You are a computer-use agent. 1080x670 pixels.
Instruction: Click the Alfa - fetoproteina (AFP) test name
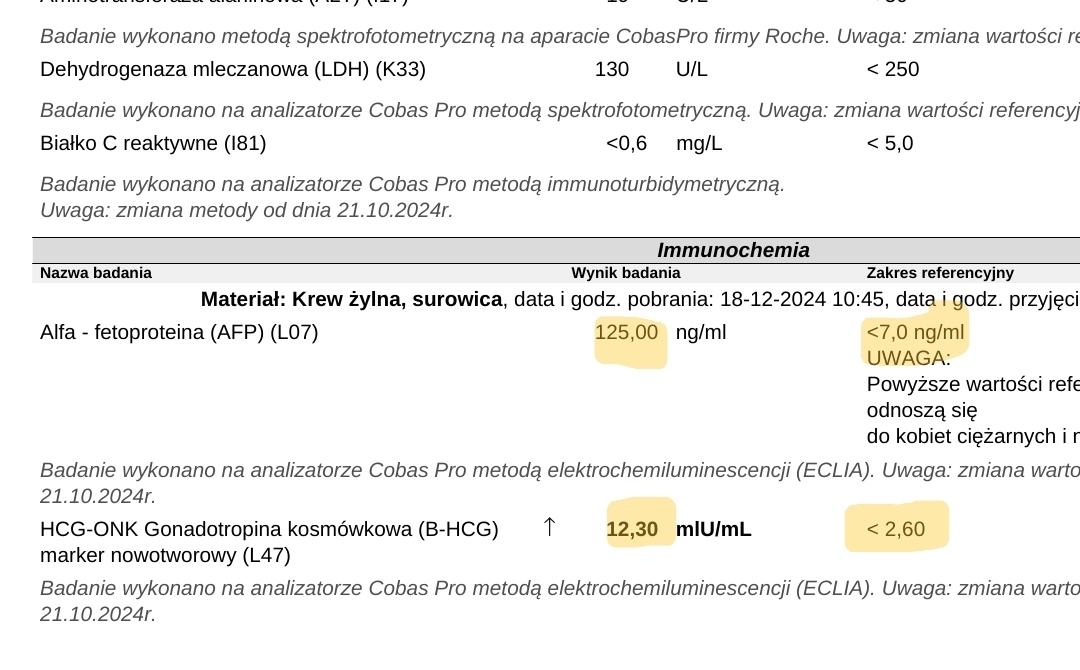click(179, 332)
